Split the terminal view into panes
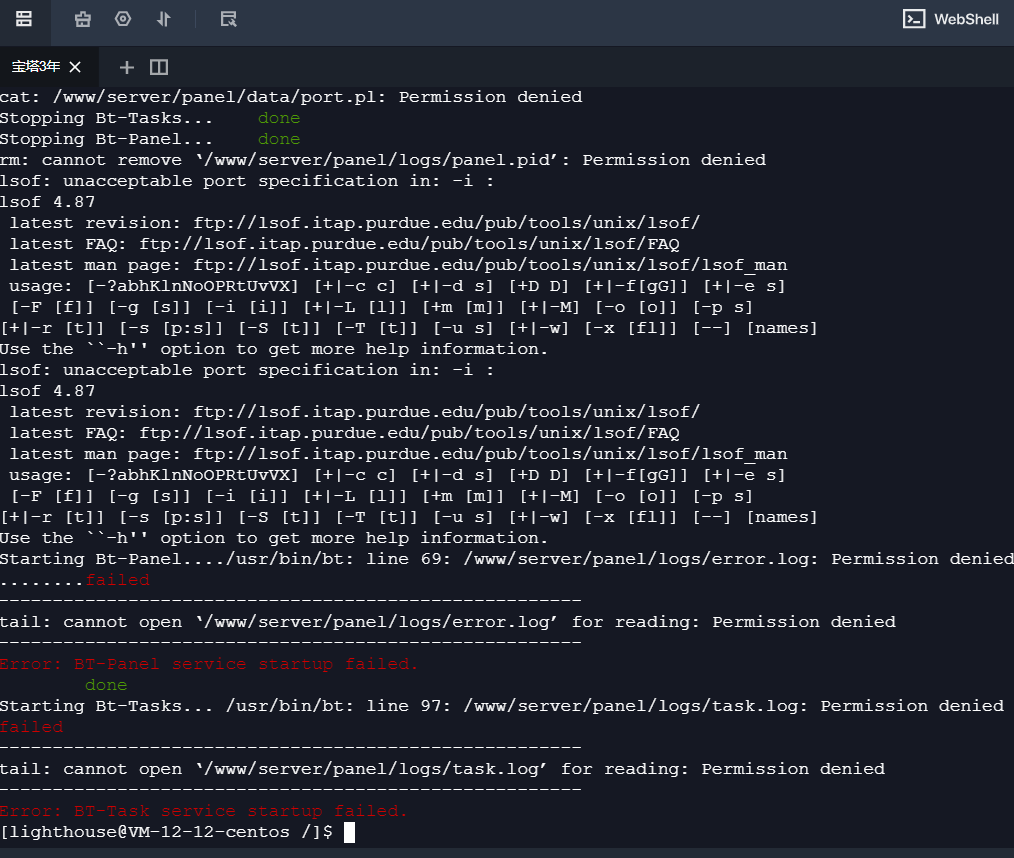The width and height of the screenshot is (1014, 858). pyautogui.click(x=159, y=67)
